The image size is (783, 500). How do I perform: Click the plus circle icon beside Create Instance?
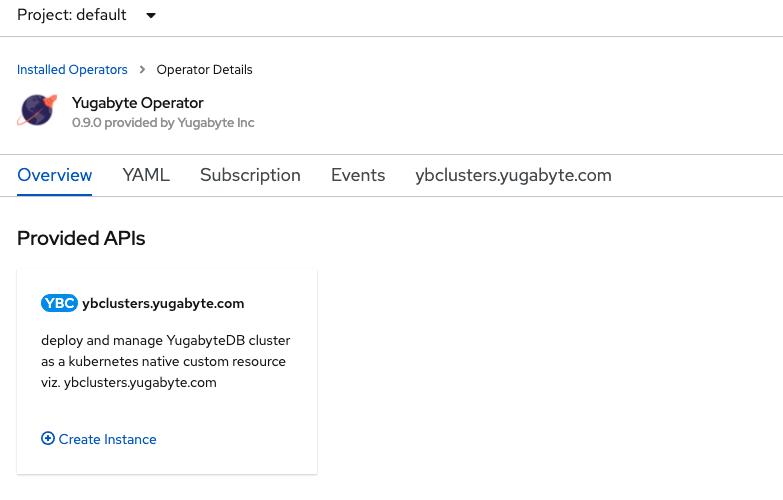click(48, 439)
